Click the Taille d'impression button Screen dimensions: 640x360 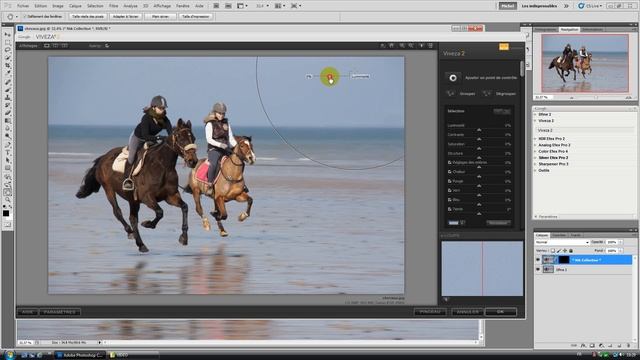point(196,17)
